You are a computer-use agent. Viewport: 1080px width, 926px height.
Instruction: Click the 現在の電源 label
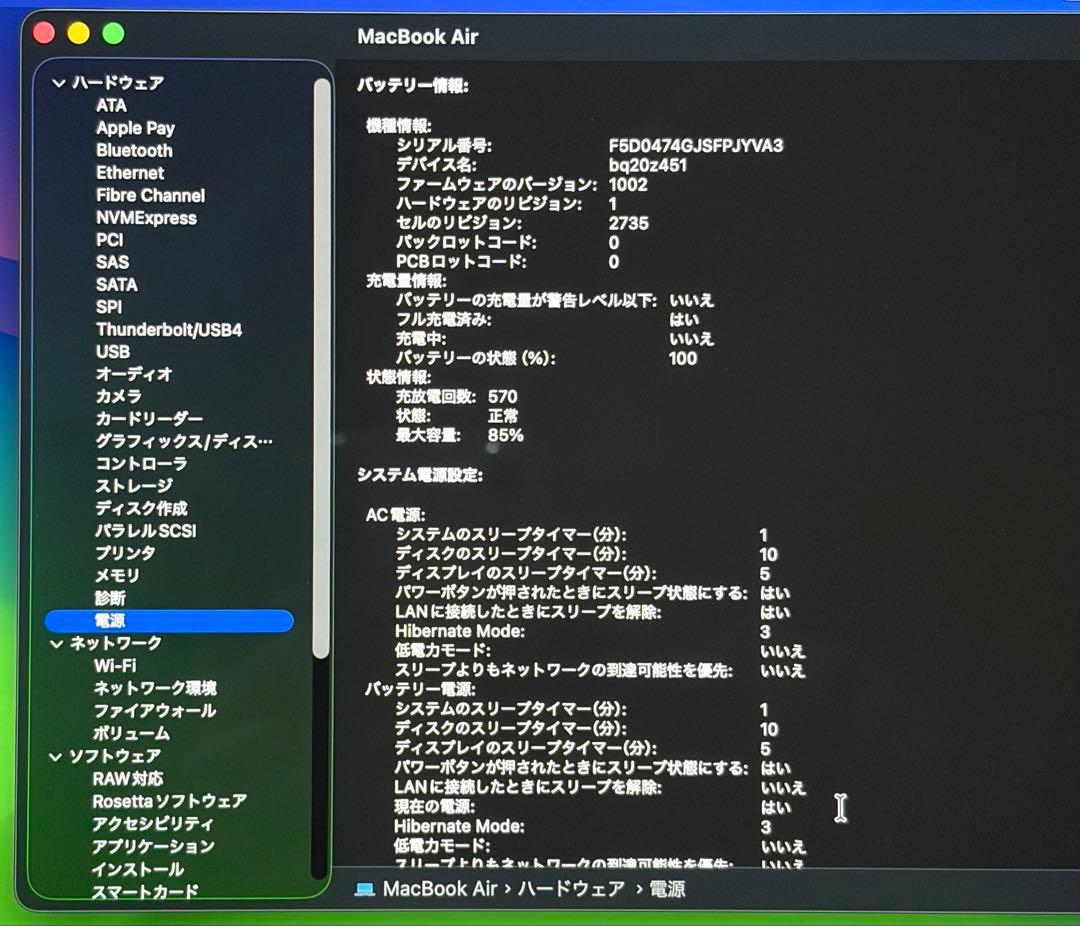(434, 807)
